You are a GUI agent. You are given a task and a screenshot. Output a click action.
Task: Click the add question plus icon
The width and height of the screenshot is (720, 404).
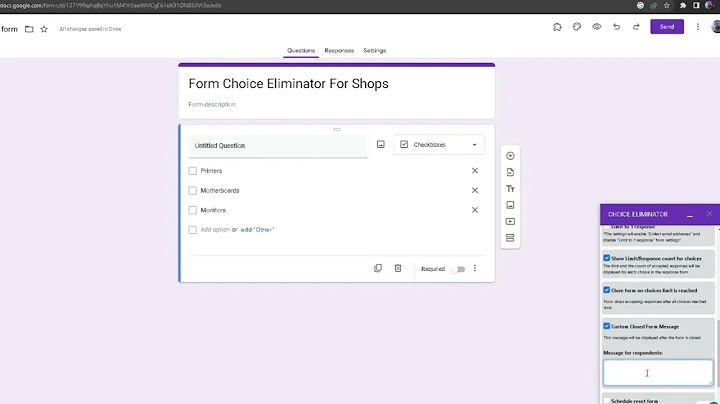click(x=510, y=156)
